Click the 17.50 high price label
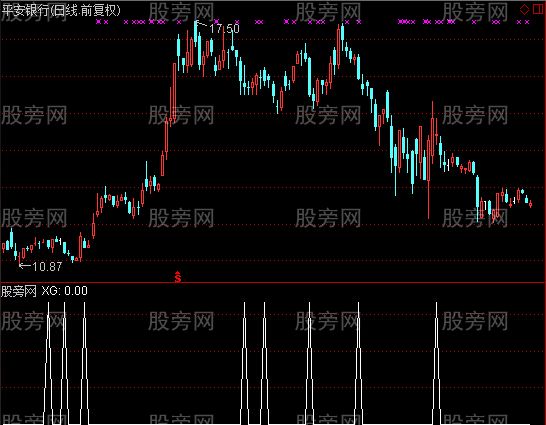 (225, 29)
